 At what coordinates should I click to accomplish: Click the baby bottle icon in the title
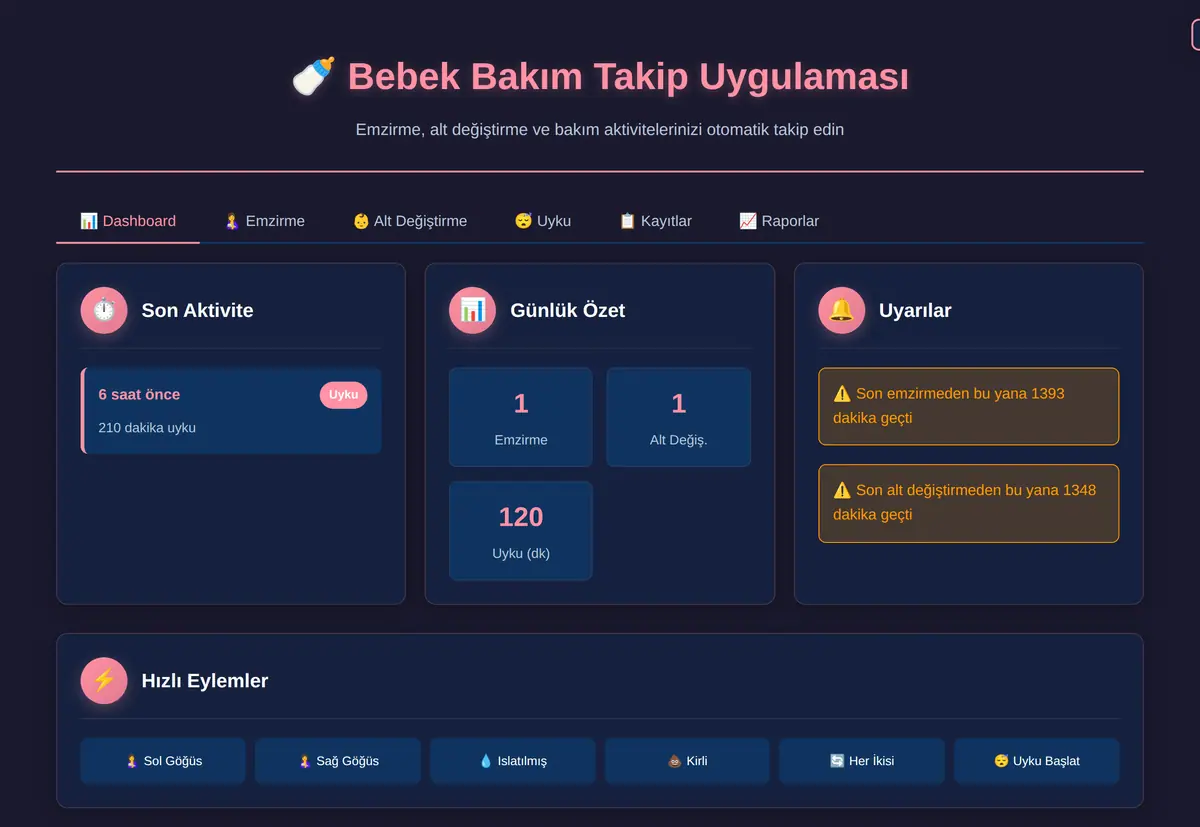coord(313,77)
